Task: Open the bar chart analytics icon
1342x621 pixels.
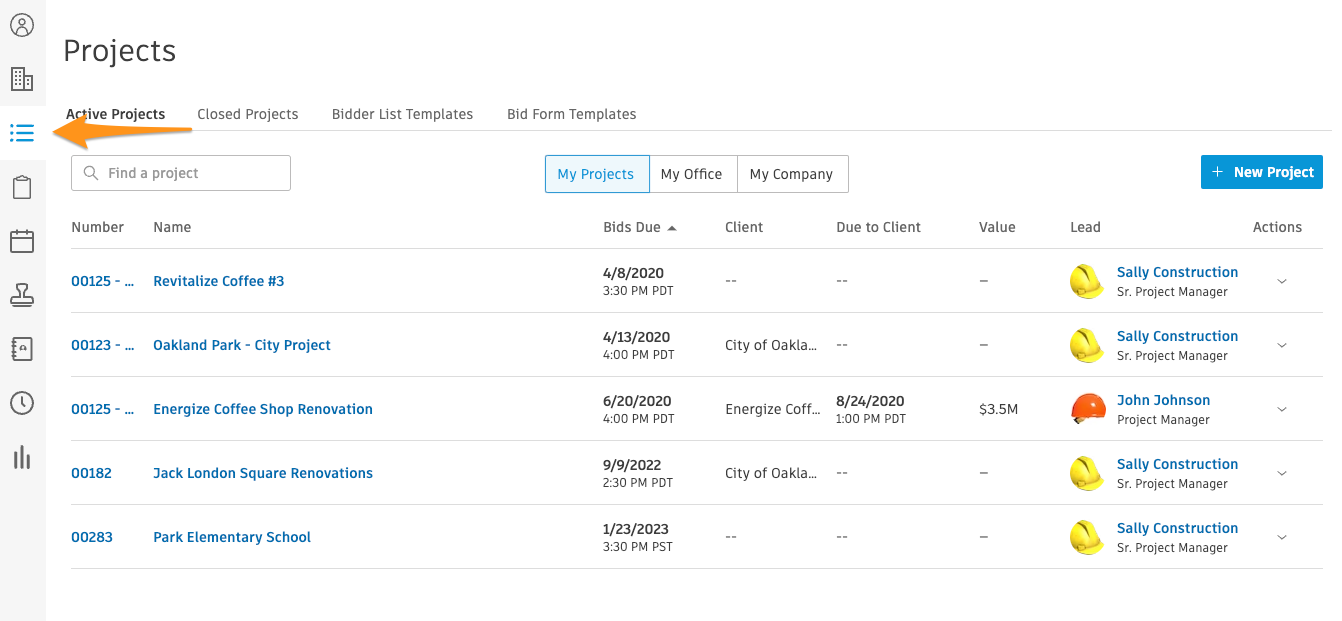Action: pos(22,457)
